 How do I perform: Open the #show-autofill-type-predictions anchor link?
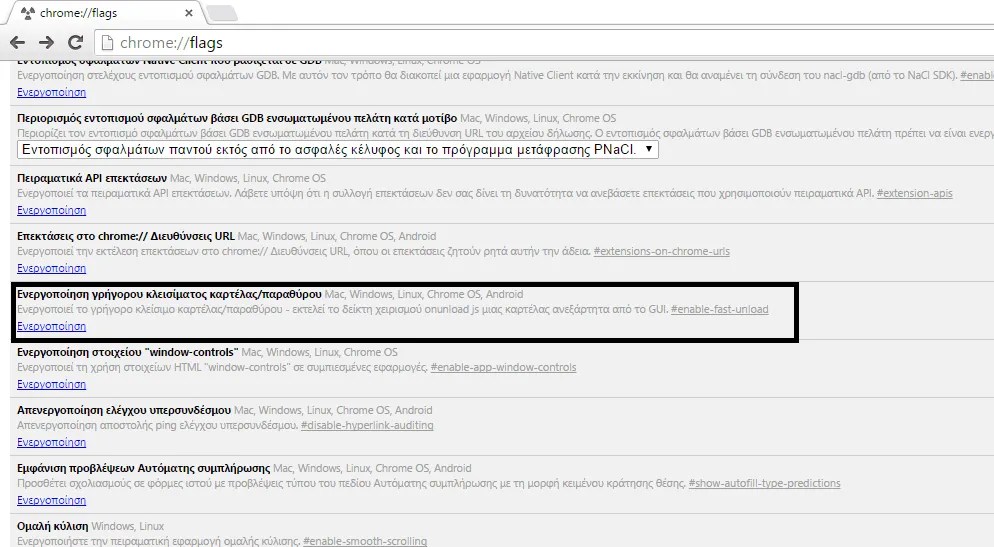(x=764, y=483)
